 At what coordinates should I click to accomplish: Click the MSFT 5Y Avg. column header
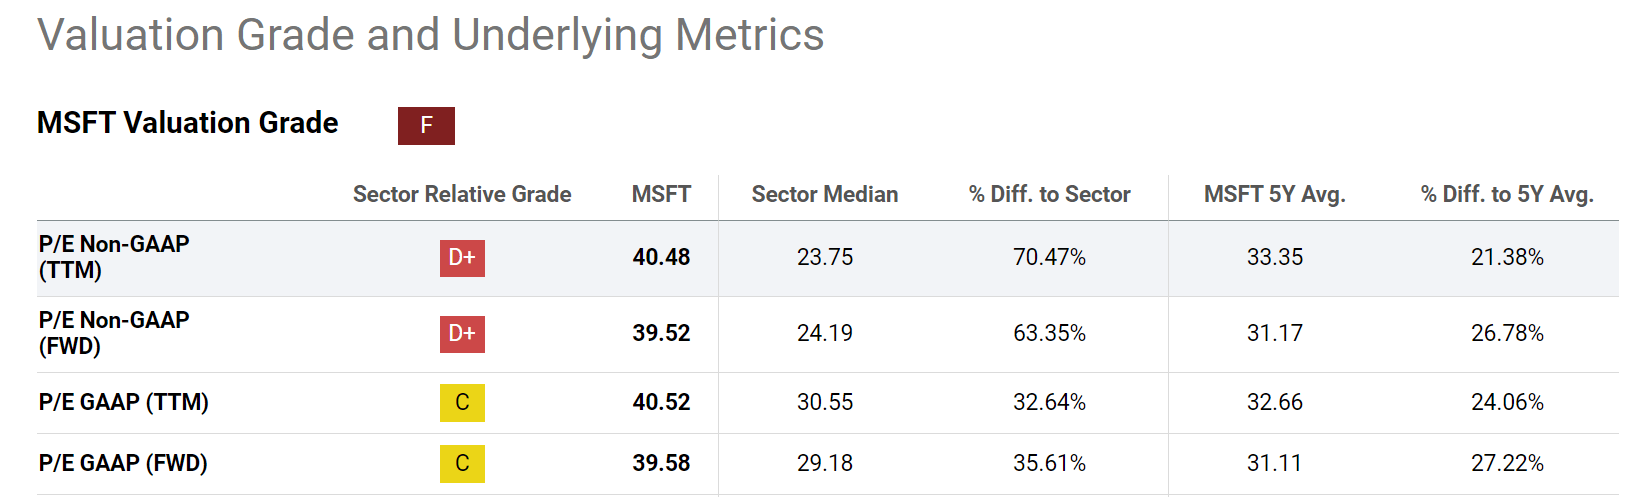click(x=1274, y=194)
